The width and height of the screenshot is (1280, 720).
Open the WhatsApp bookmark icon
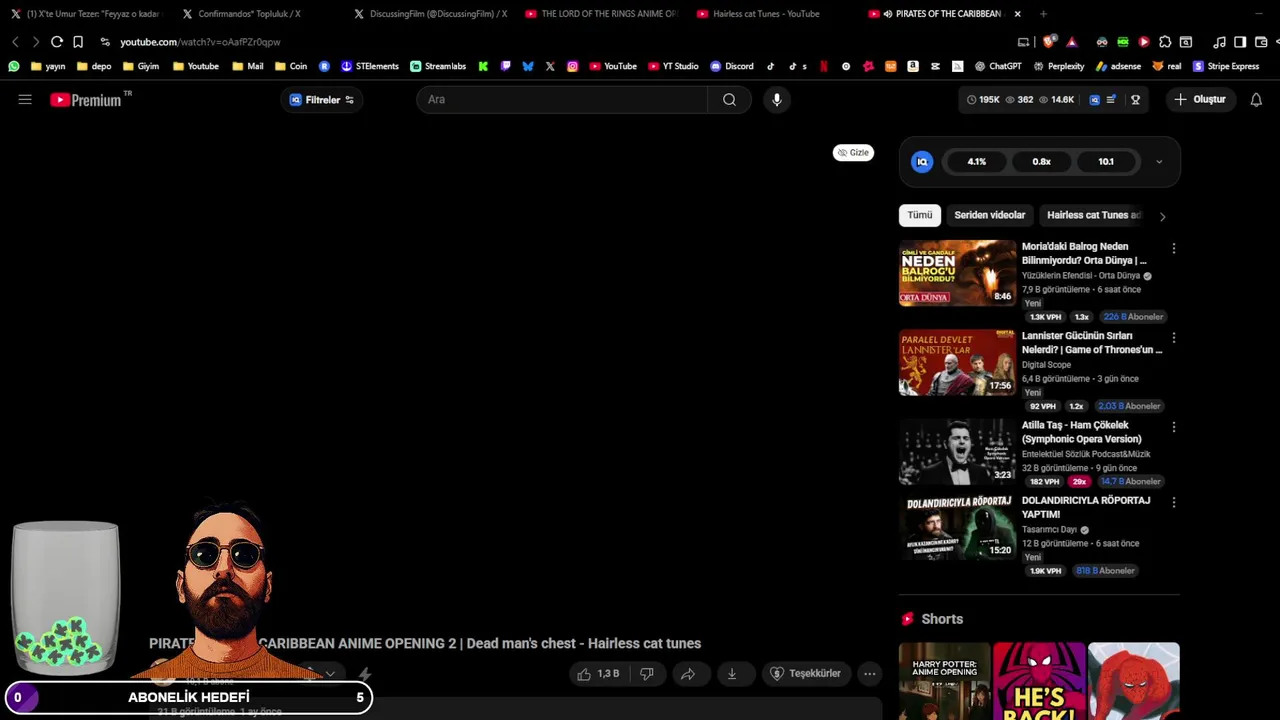coord(13,66)
